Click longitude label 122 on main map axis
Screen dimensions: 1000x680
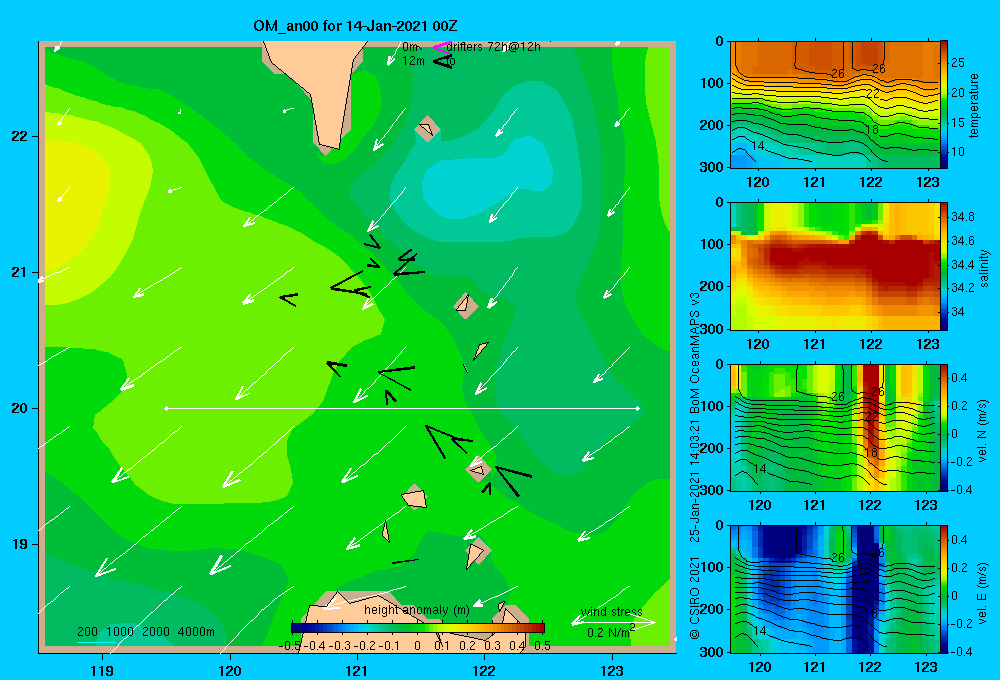[x=485, y=670]
